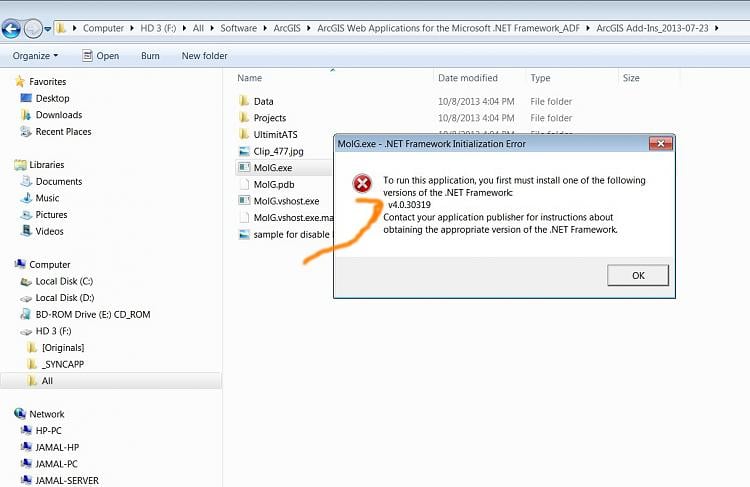750x487 pixels.
Task: Select HD 3 (F:) in the breadcrumb
Action: point(158,28)
